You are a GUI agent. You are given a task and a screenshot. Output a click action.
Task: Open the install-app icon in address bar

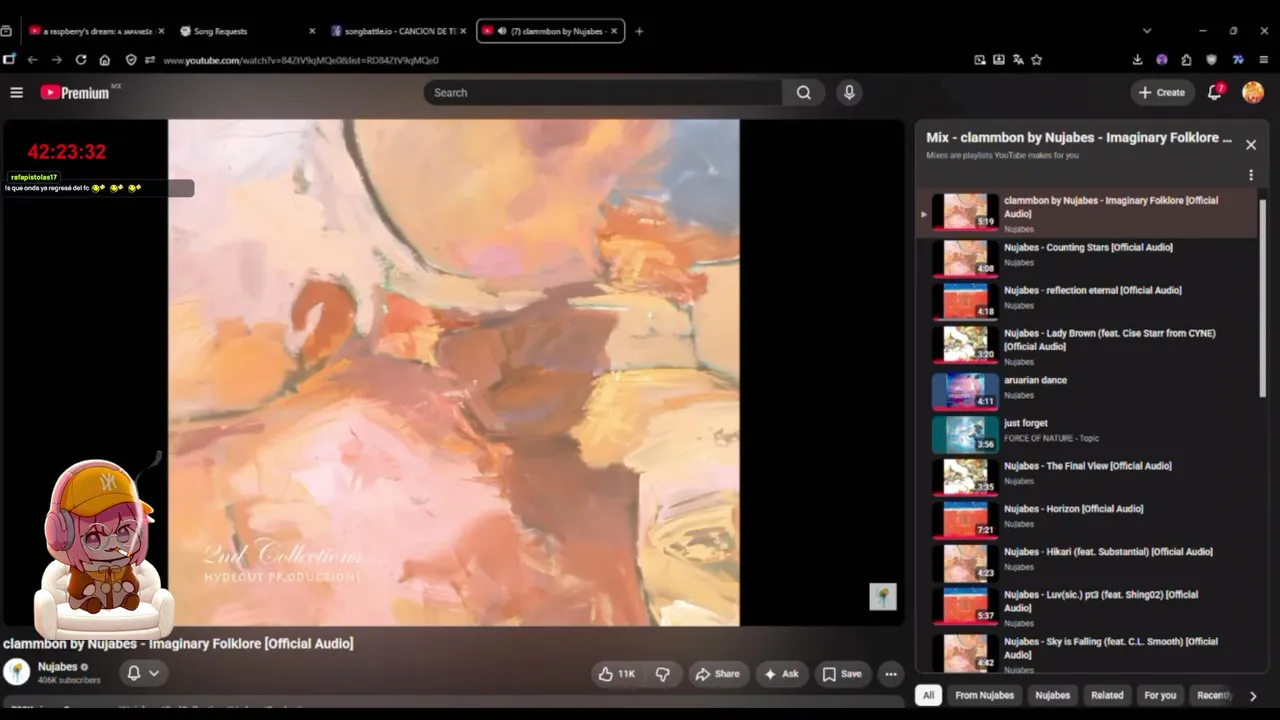pos(999,60)
